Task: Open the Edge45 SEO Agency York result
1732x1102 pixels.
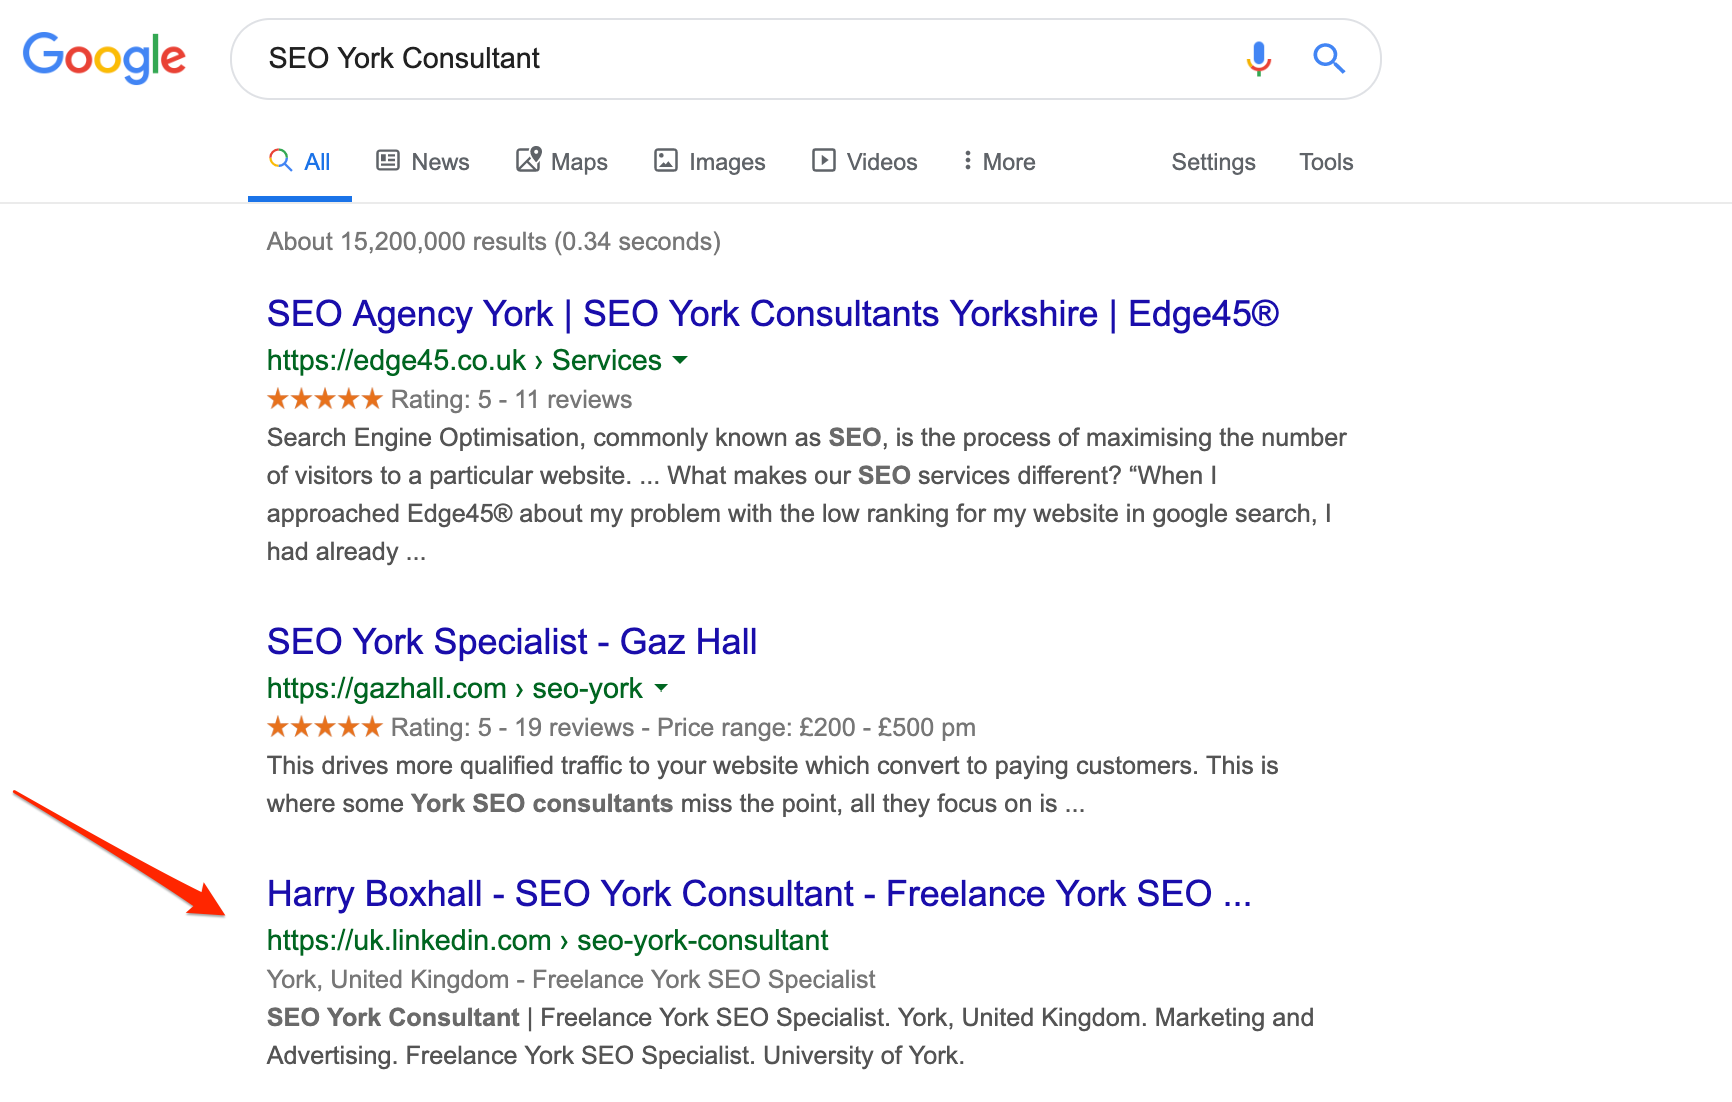Action: pyautogui.click(x=772, y=314)
